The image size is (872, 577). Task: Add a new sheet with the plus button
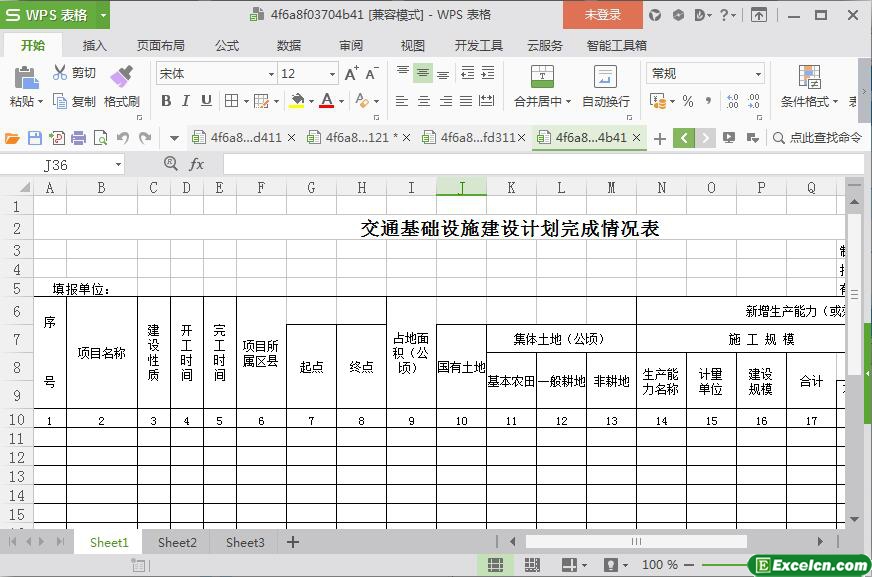pos(293,542)
